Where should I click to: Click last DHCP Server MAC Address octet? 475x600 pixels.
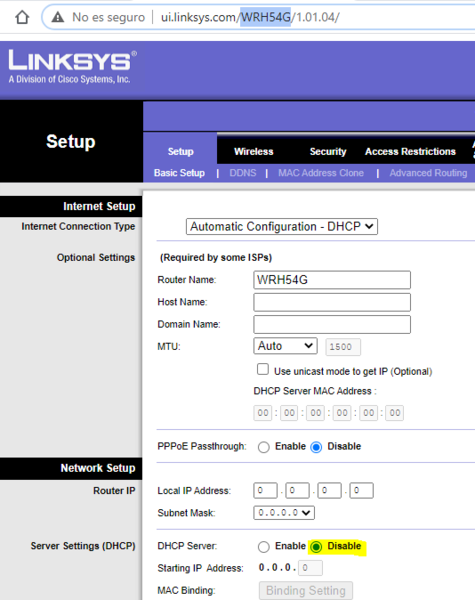coord(395,413)
